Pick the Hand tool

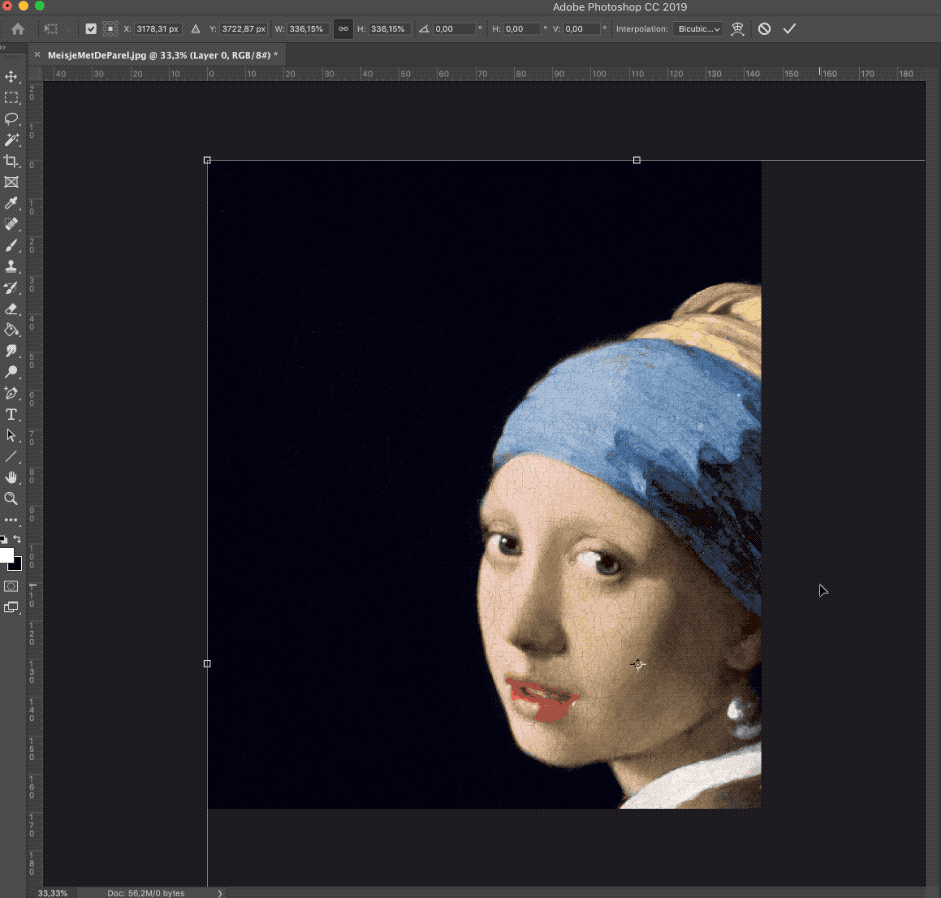[x=12, y=477]
